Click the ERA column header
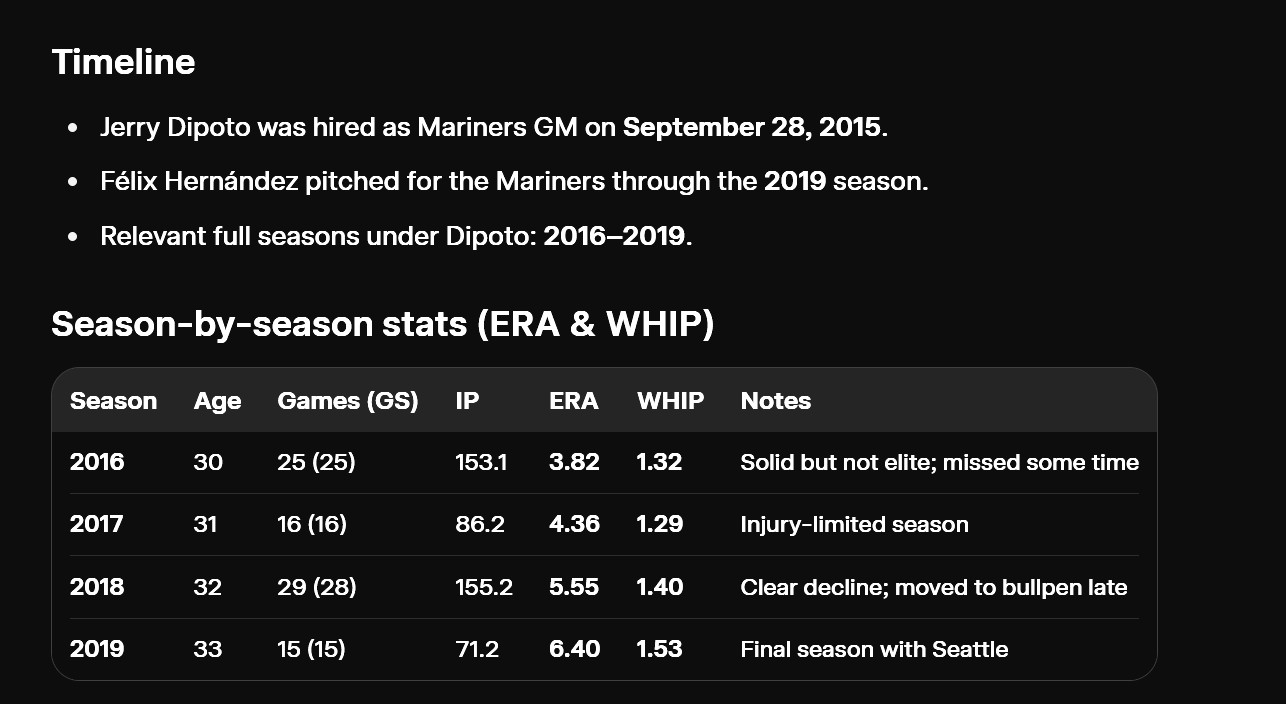Viewport: 1286px width, 704px height. (574, 401)
